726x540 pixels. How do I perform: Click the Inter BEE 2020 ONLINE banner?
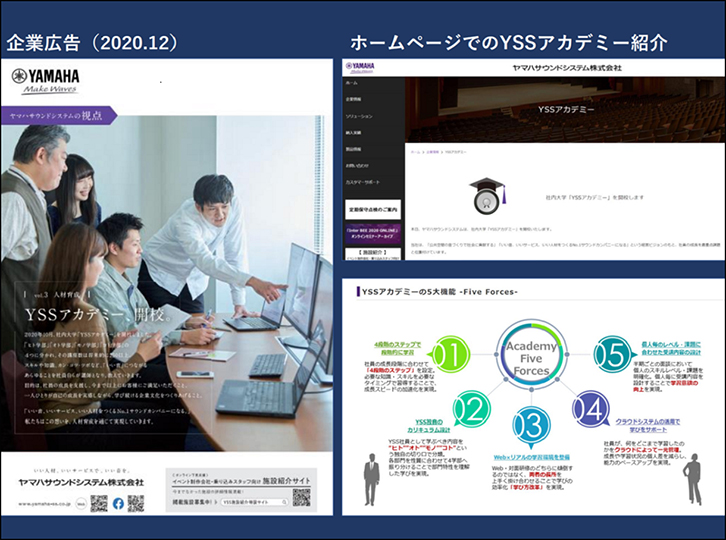[373, 233]
